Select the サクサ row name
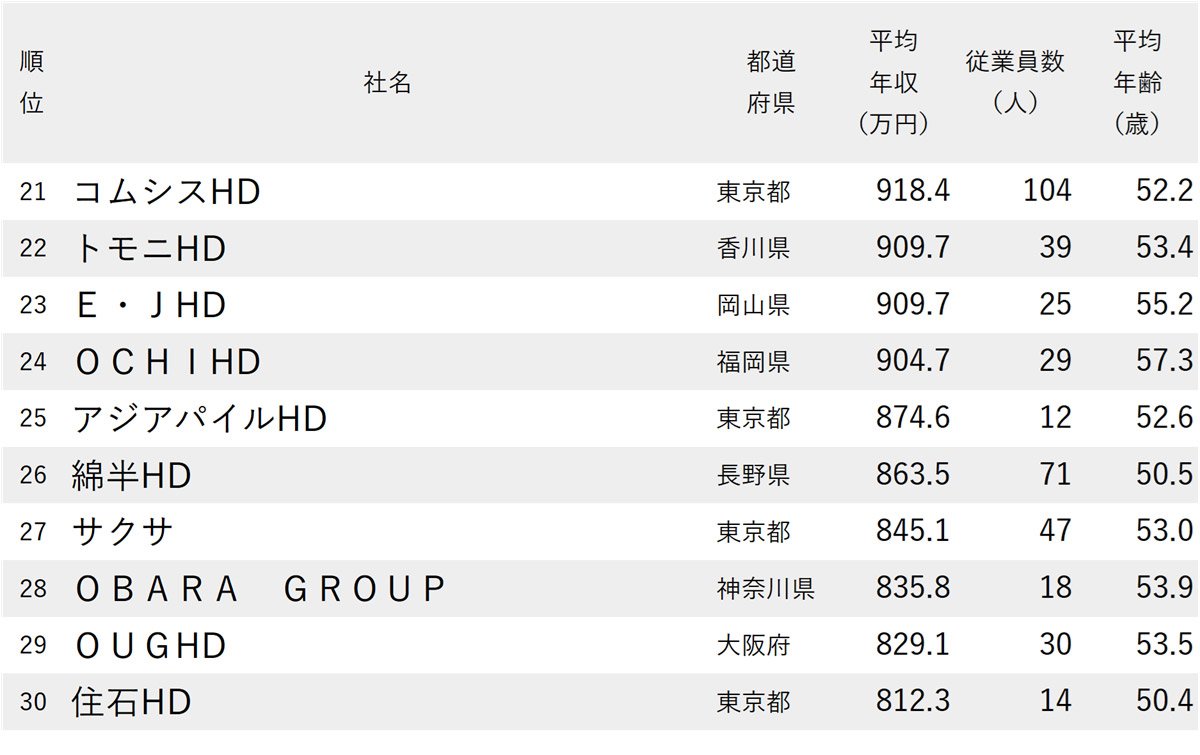 pos(123,531)
